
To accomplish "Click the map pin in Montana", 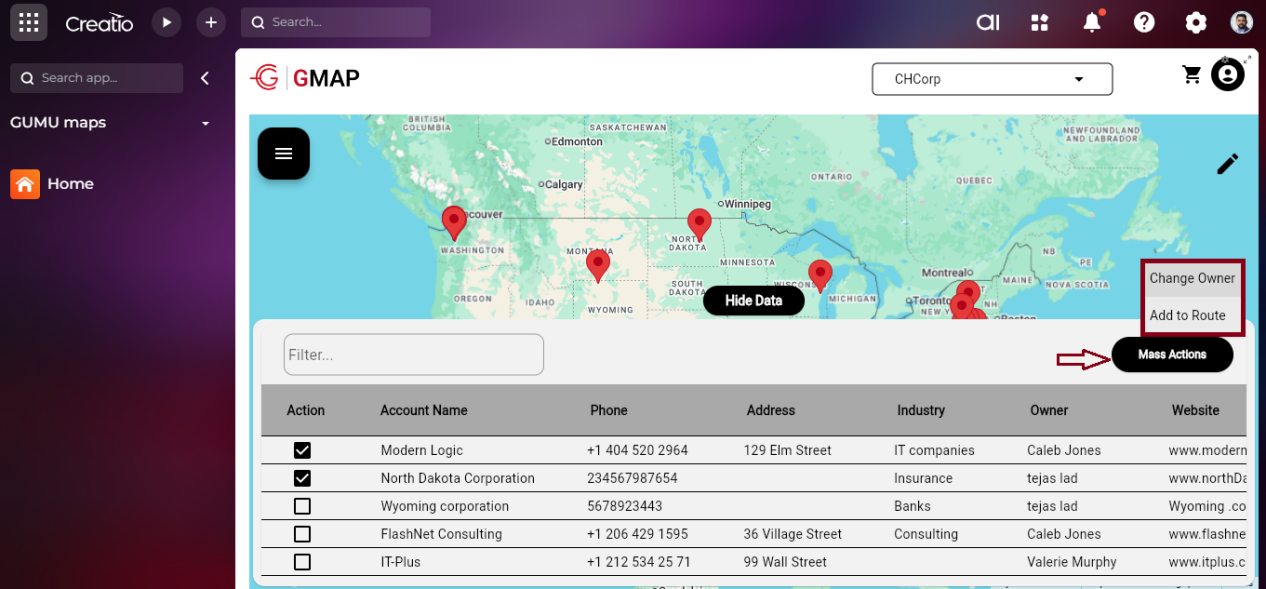I will click(598, 265).
